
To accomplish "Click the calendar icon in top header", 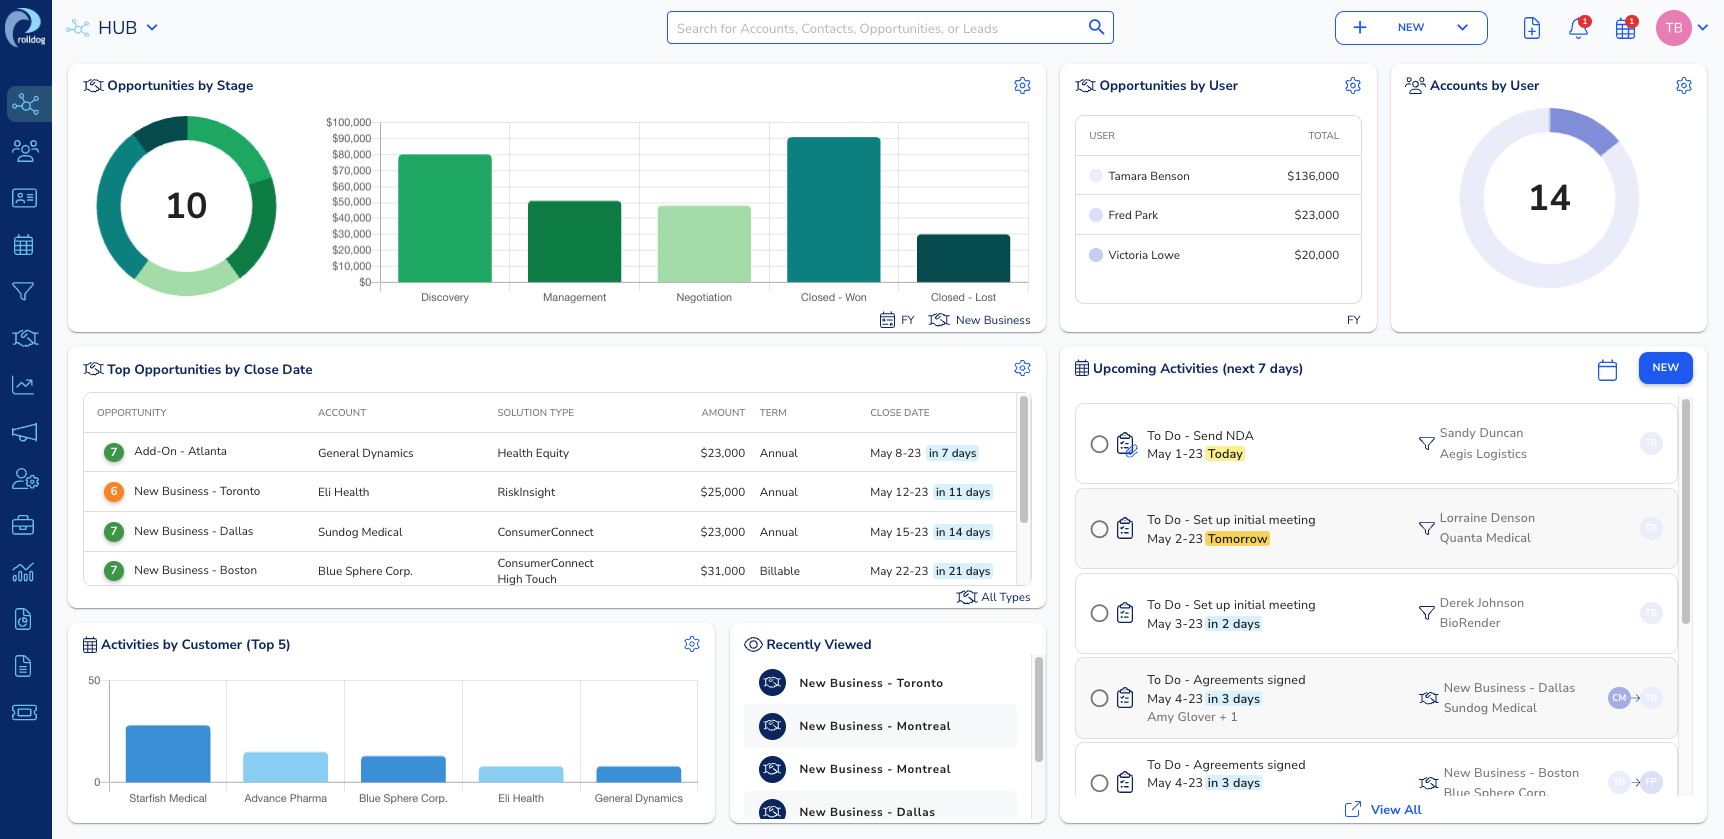I will click(1625, 29).
